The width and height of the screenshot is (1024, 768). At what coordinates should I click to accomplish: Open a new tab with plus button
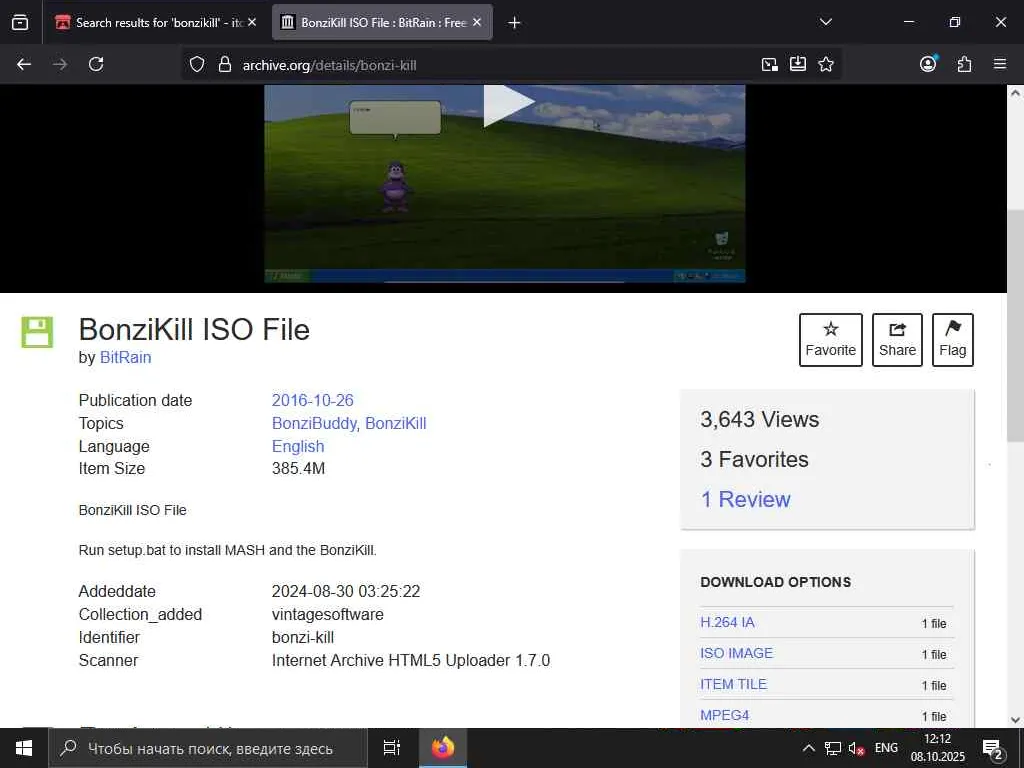(514, 23)
